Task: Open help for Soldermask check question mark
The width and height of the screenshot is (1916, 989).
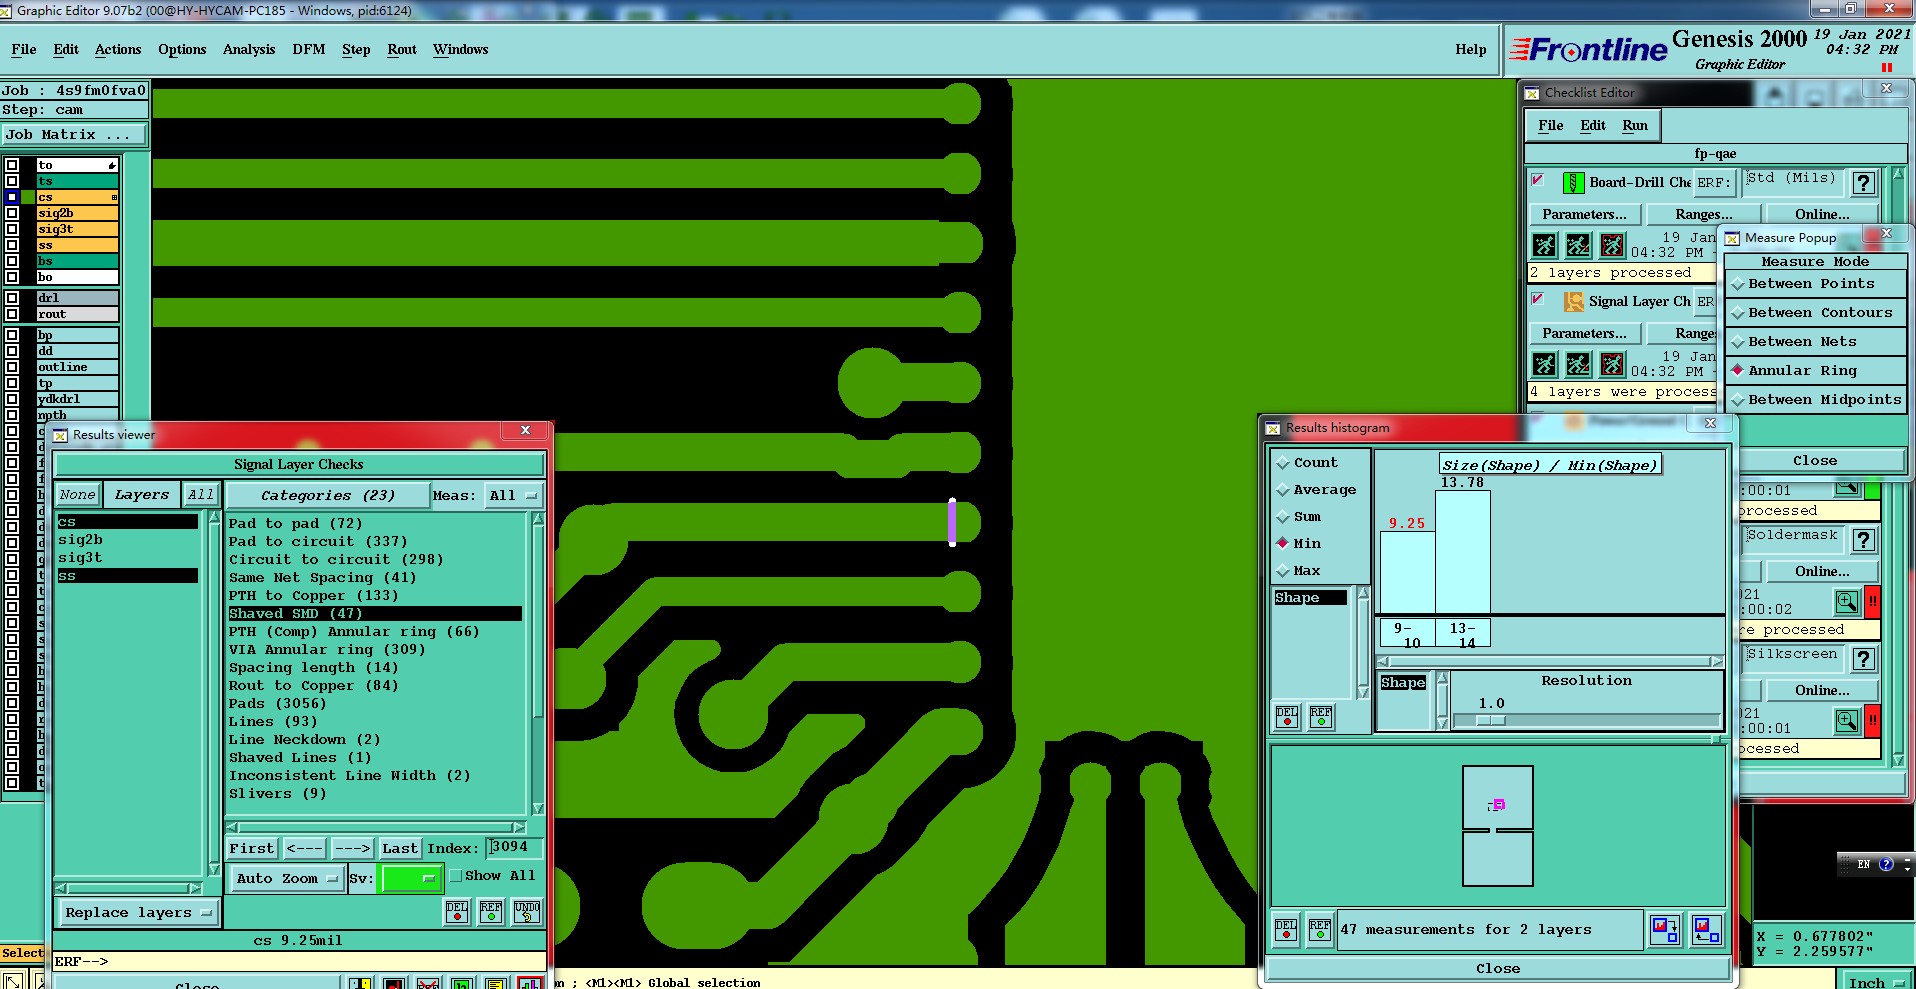Action: point(1863,540)
